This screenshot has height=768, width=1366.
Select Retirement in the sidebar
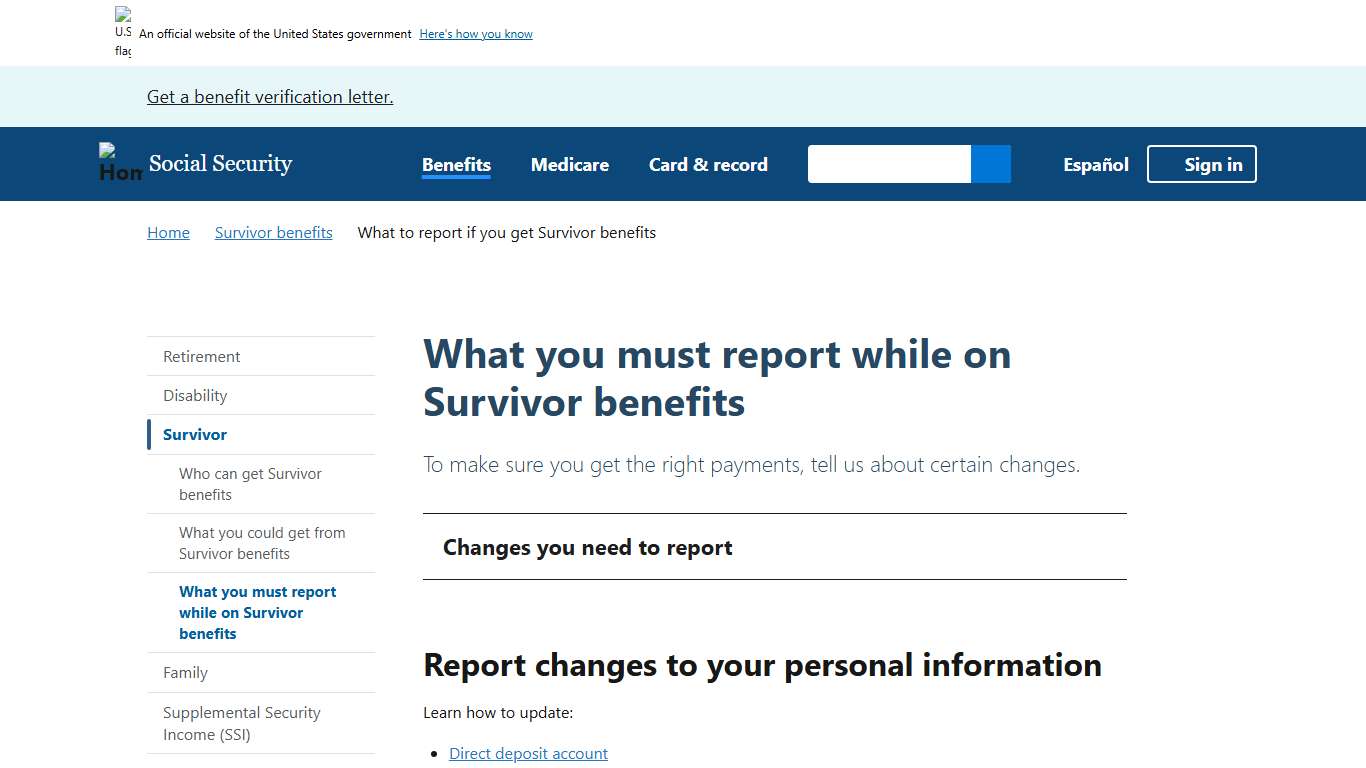coord(201,356)
